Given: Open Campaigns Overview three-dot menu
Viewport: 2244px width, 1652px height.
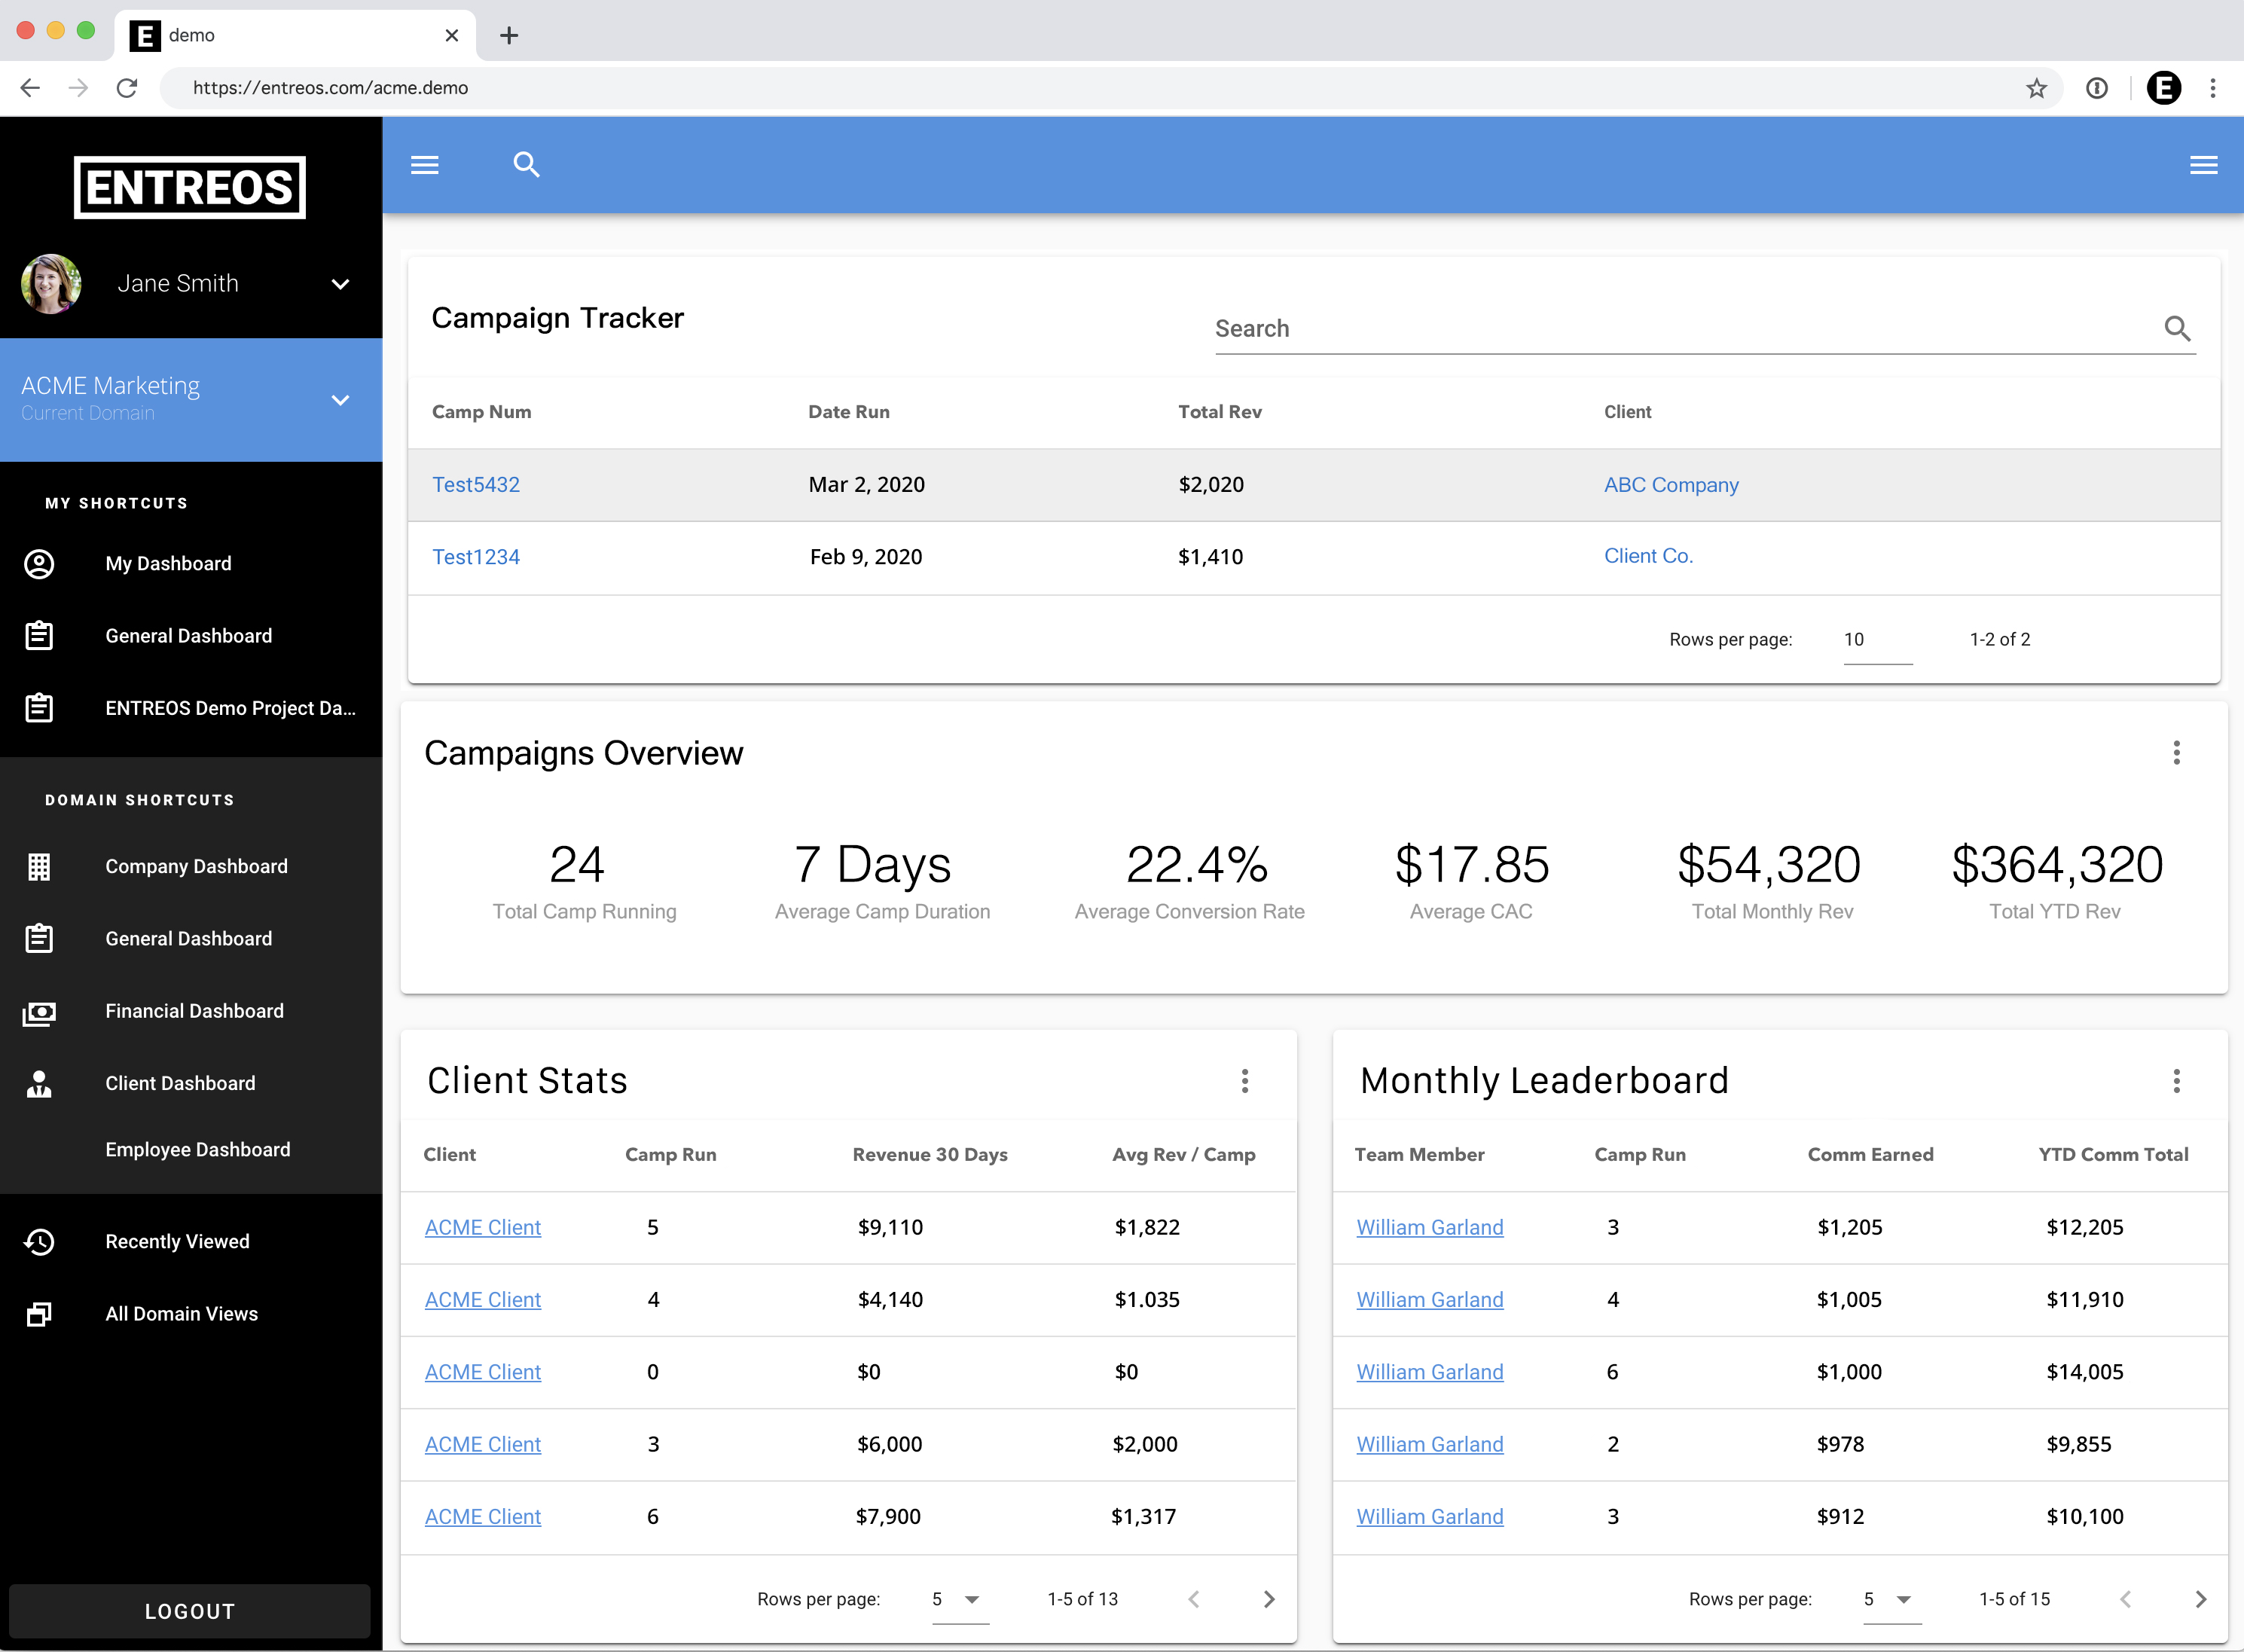Looking at the screenshot, I should click(x=2176, y=753).
